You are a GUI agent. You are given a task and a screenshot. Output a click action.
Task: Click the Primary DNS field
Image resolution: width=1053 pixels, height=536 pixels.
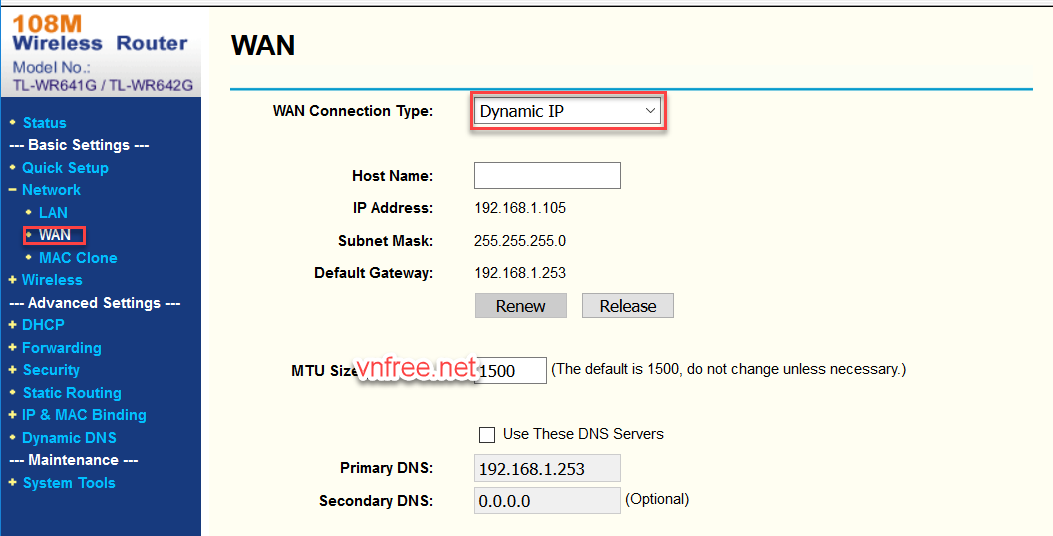pyautogui.click(x=547, y=468)
